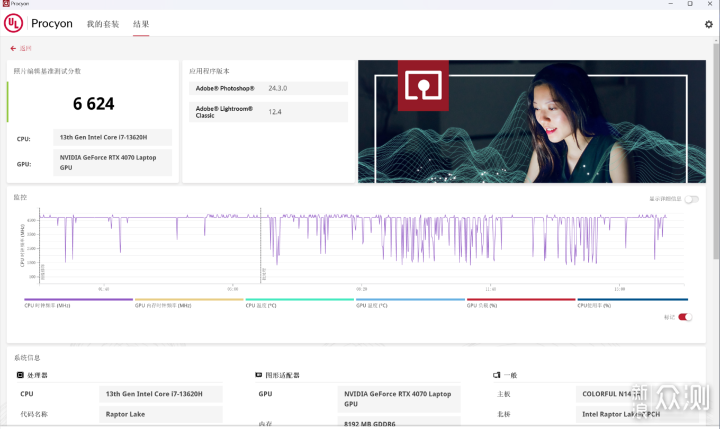The height and width of the screenshot is (429, 720).
Task: Click the 返回 back link
Action: point(25,48)
